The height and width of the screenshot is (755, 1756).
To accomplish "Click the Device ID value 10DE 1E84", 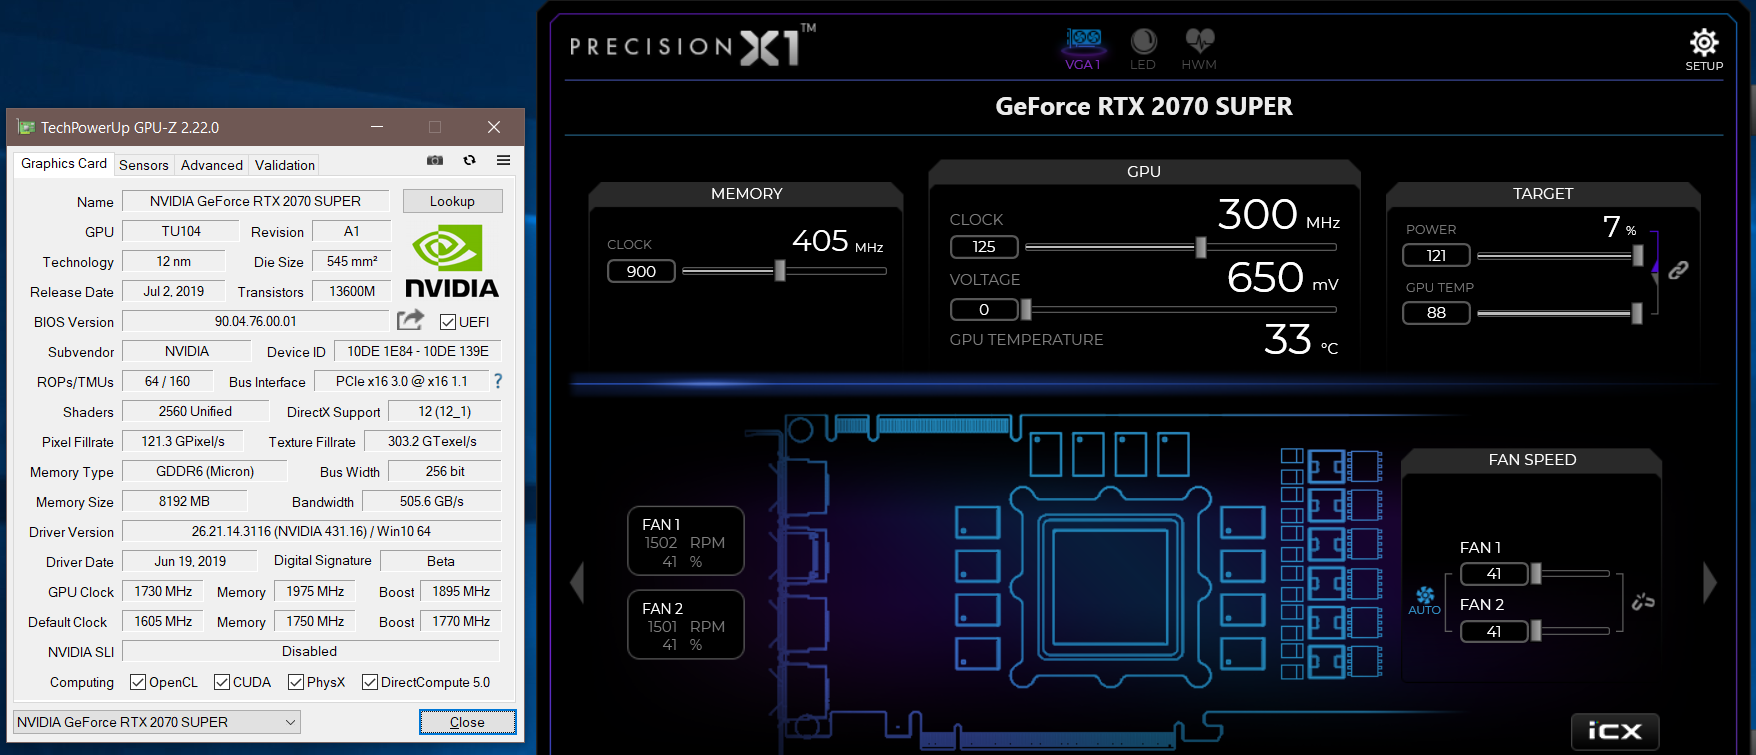I will click(418, 351).
